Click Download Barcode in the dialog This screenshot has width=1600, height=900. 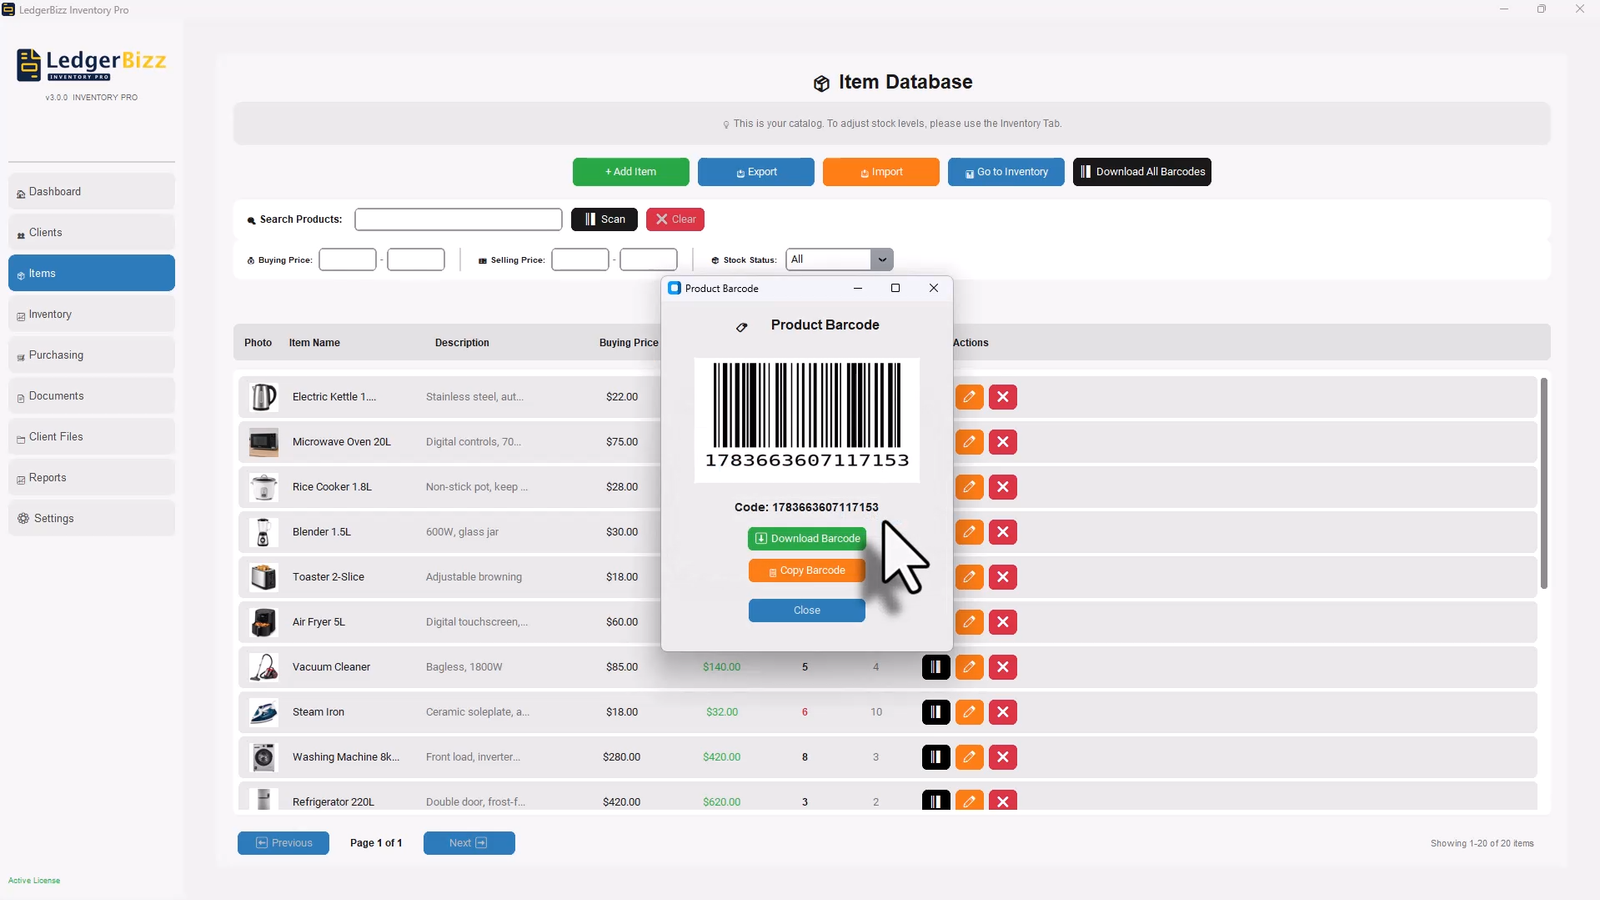pos(807,538)
